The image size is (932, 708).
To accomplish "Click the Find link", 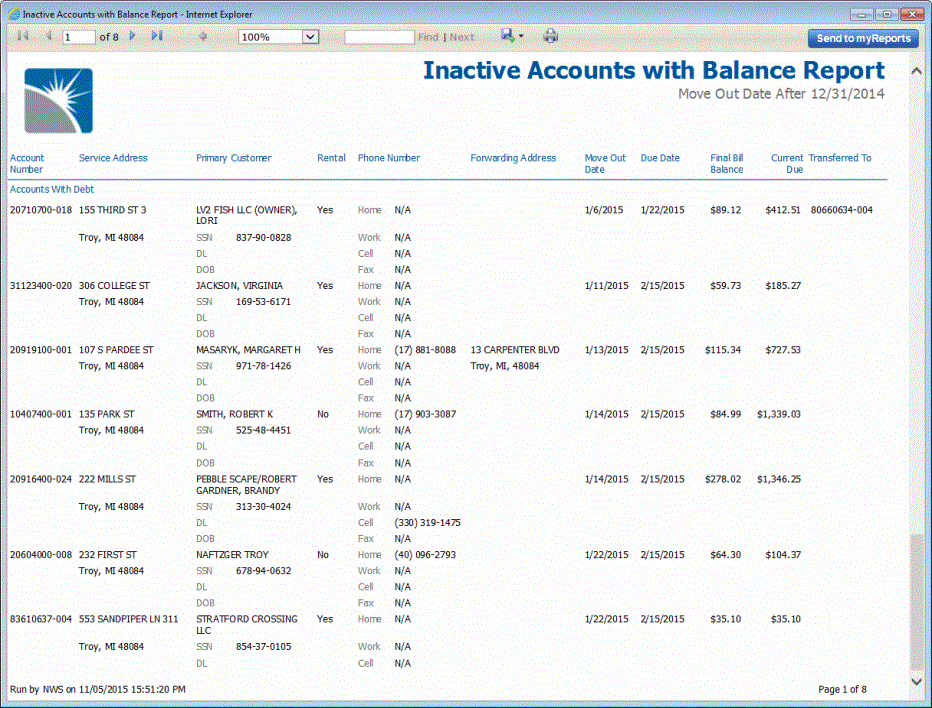I will coord(428,37).
